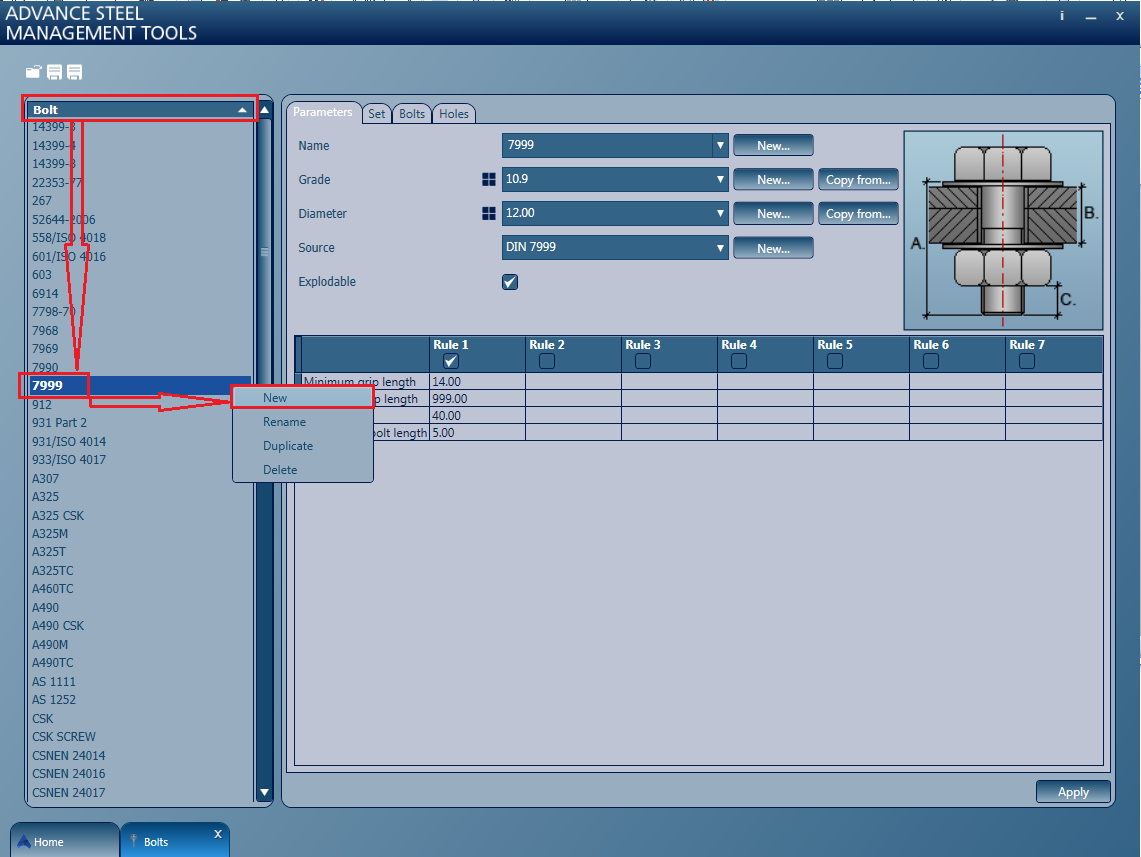Click New... button next to Source

click(773, 248)
